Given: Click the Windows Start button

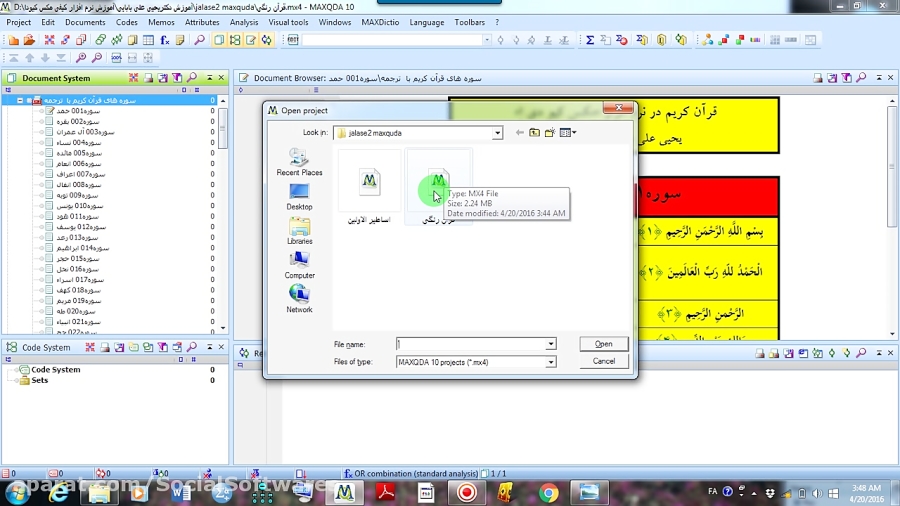Looking at the screenshot, I should click(16, 492).
